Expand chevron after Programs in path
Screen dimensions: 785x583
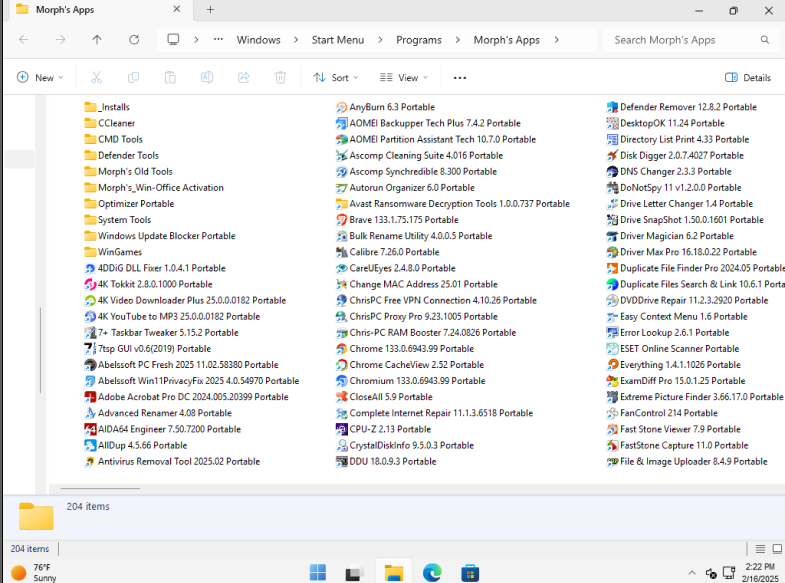[x=458, y=40]
